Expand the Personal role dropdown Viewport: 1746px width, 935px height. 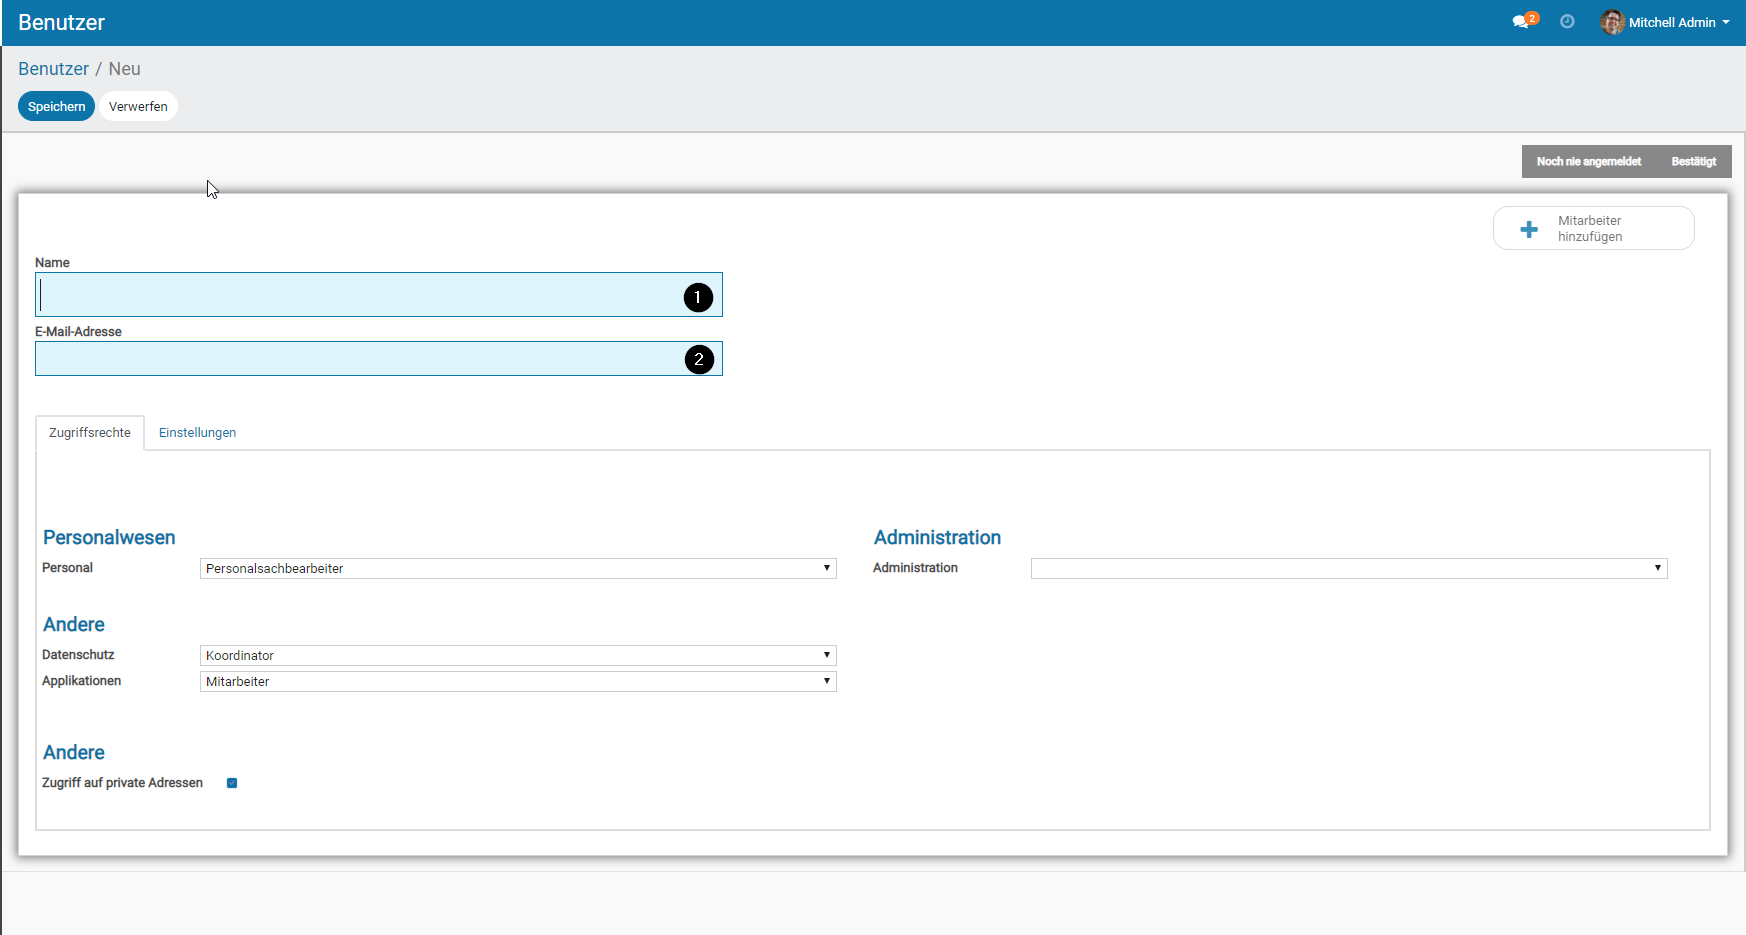tap(518, 569)
